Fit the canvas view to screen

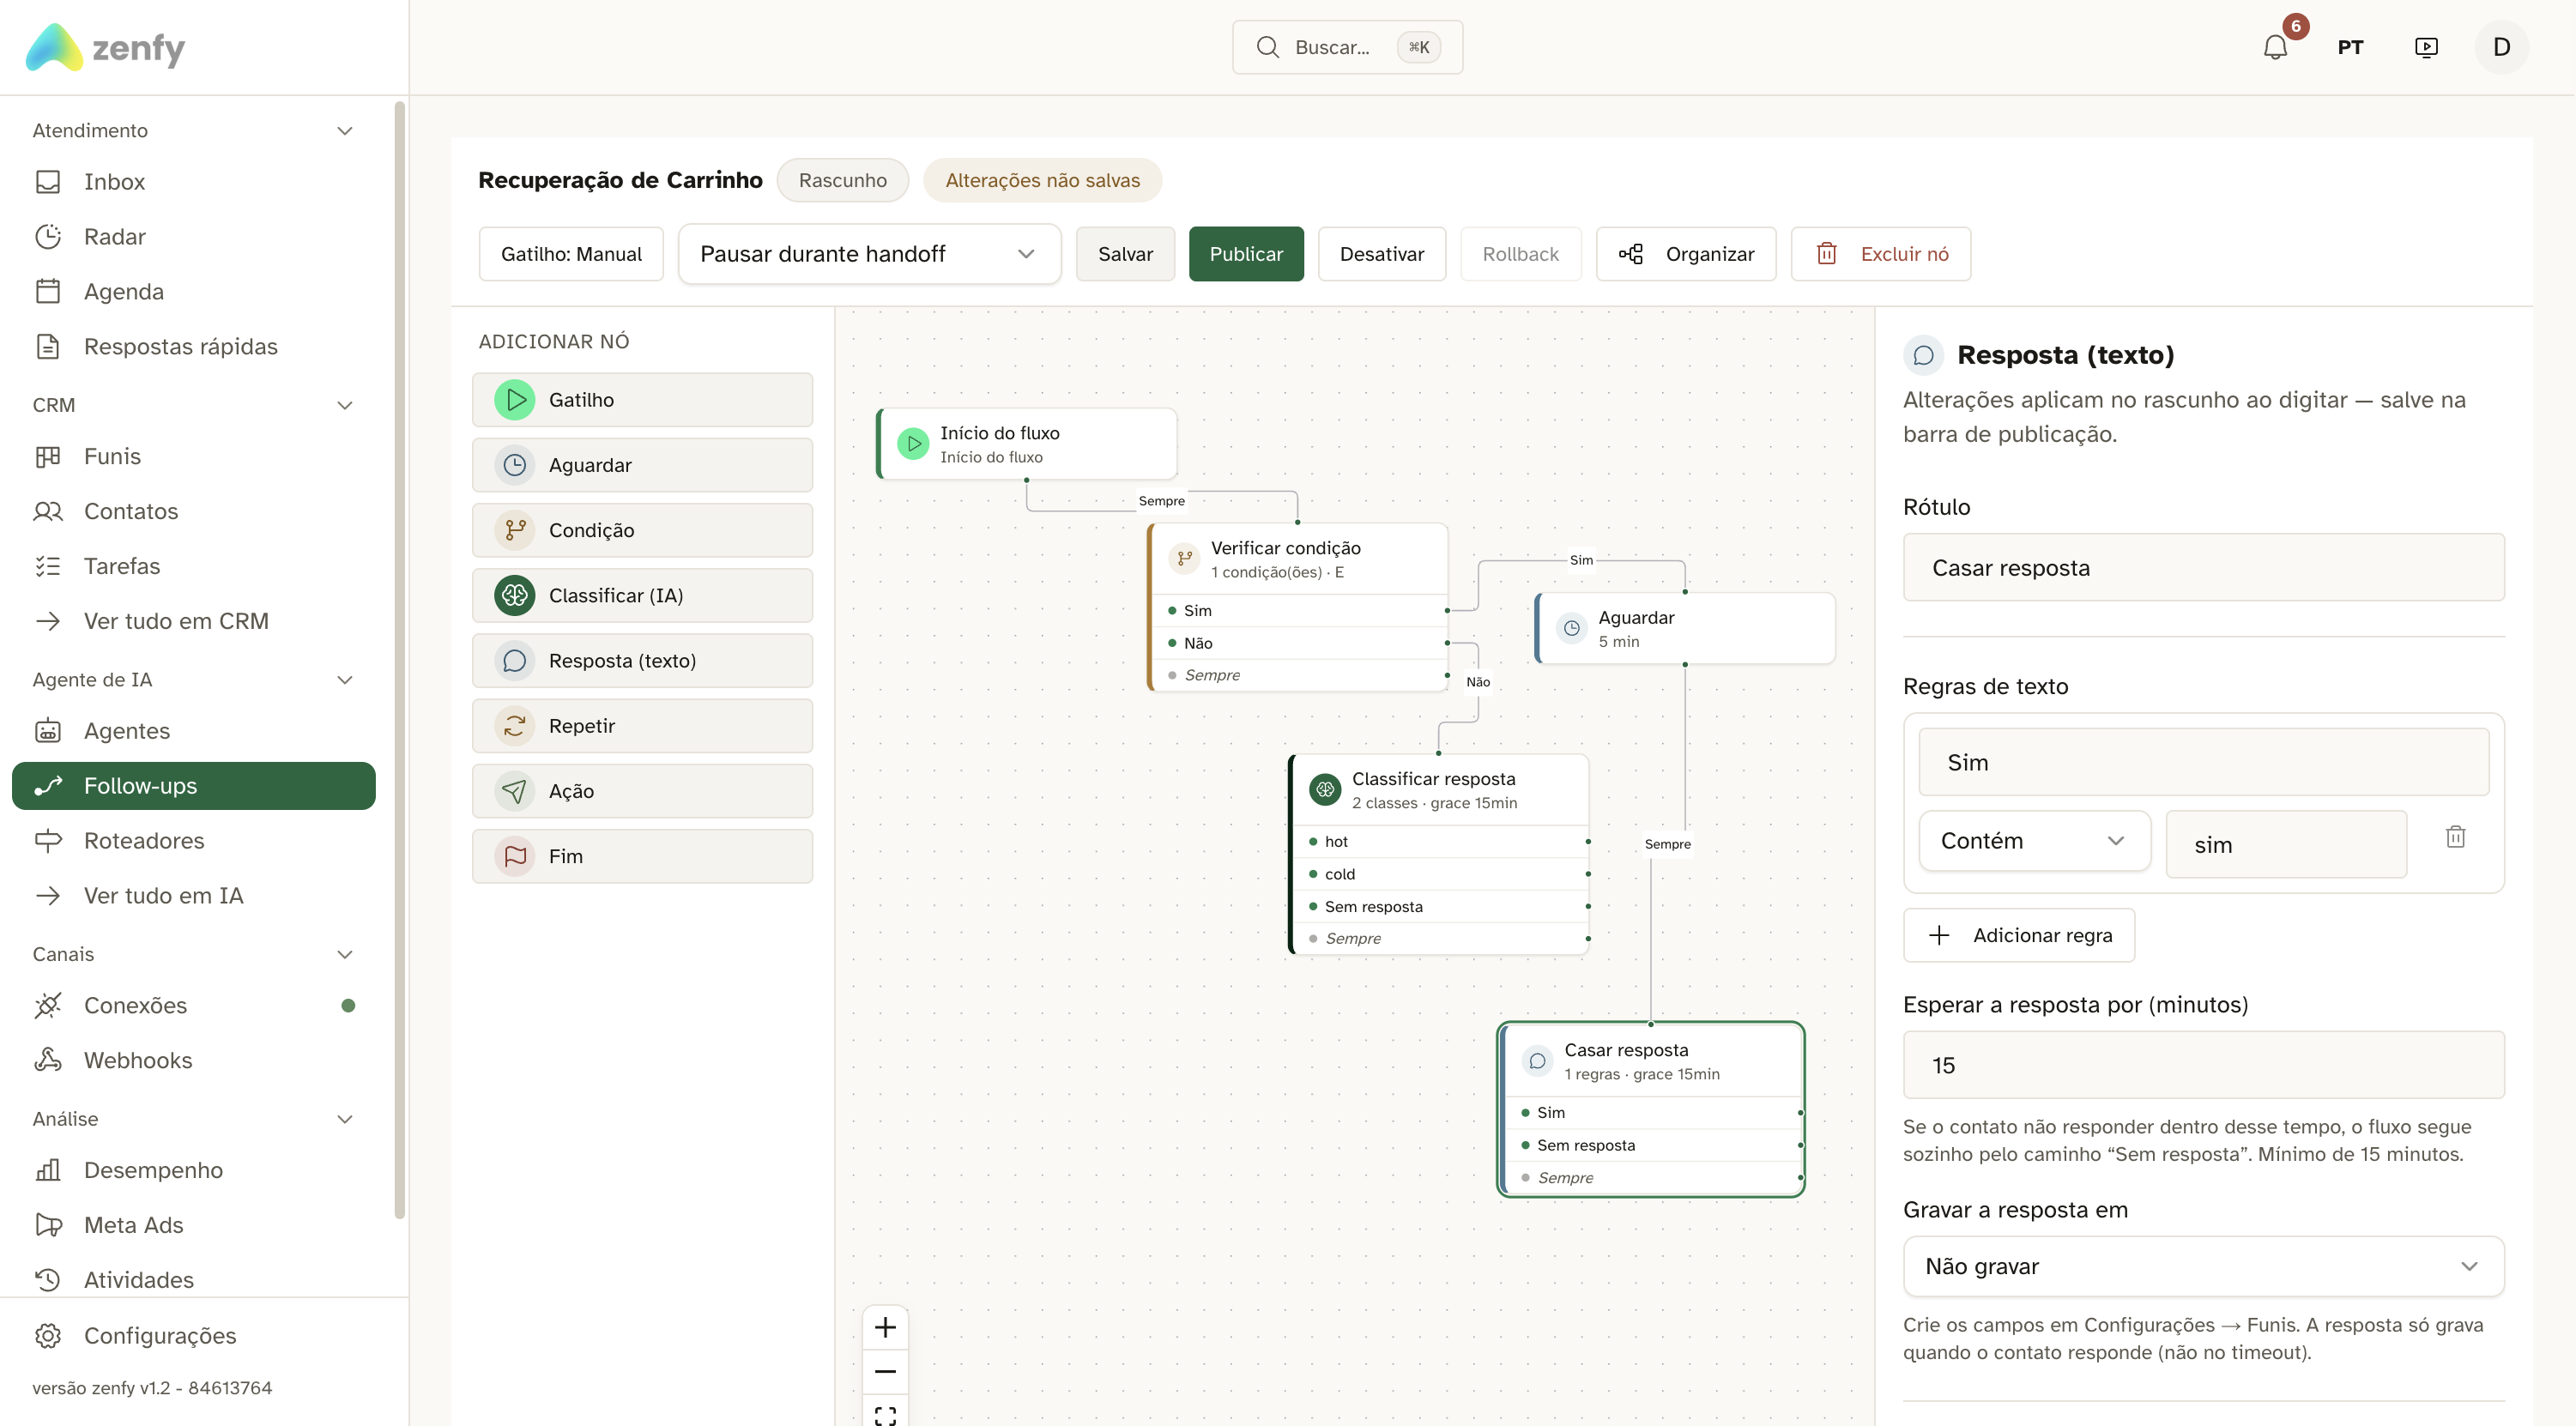(885, 1413)
